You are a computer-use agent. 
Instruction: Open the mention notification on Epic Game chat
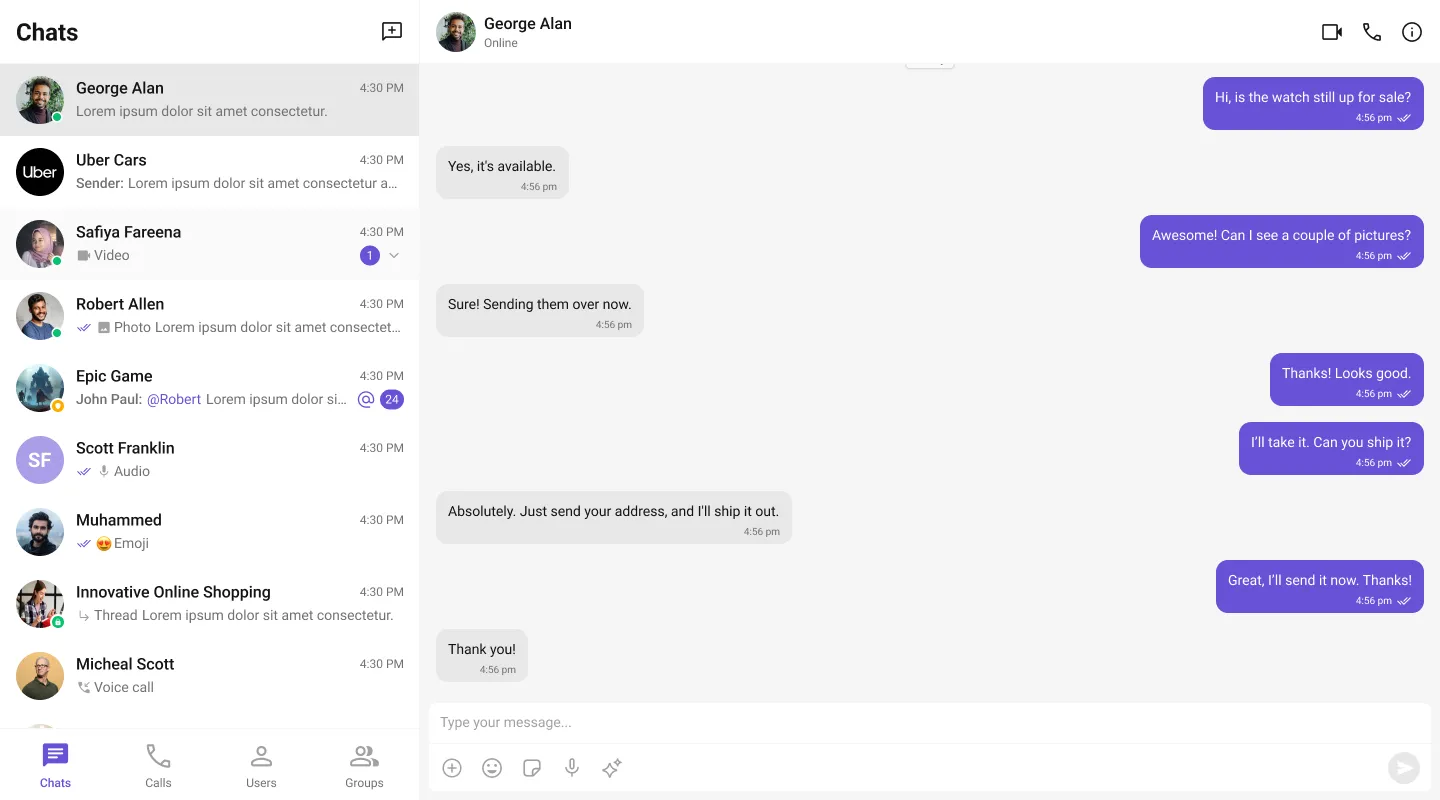[x=366, y=399]
